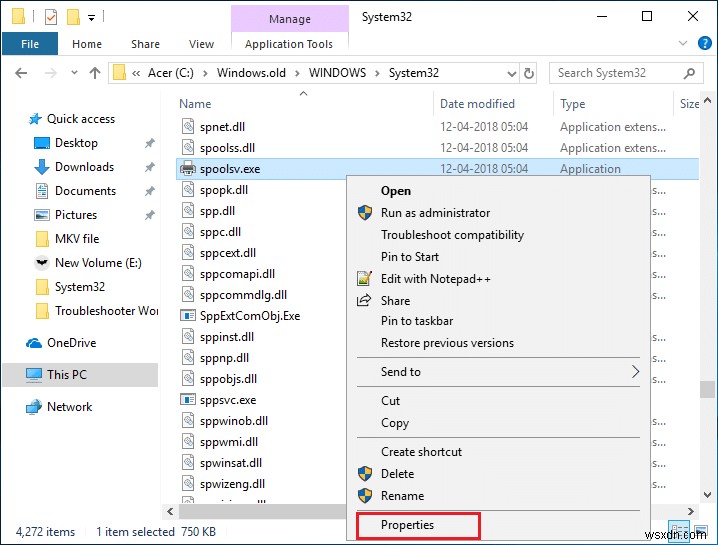Image resolution: width=718 pixels, height=545 pixels.
Task: Click the Properties quick access toolbar icon
Action: pos(52,17)
